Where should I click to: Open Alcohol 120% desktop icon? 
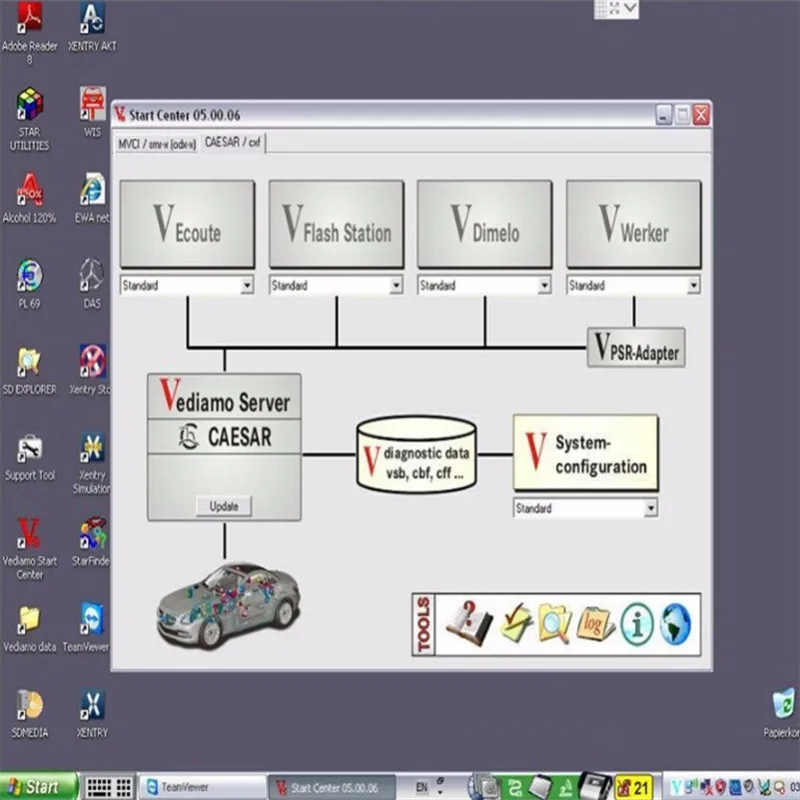[30, 198]
